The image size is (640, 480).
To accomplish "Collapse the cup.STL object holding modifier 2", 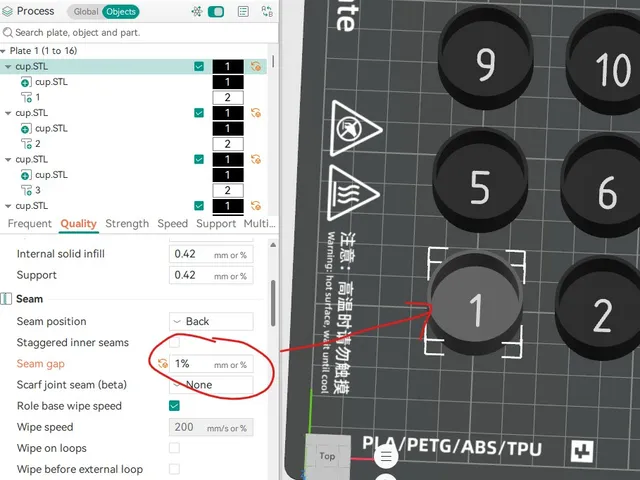I will [8, 113].
